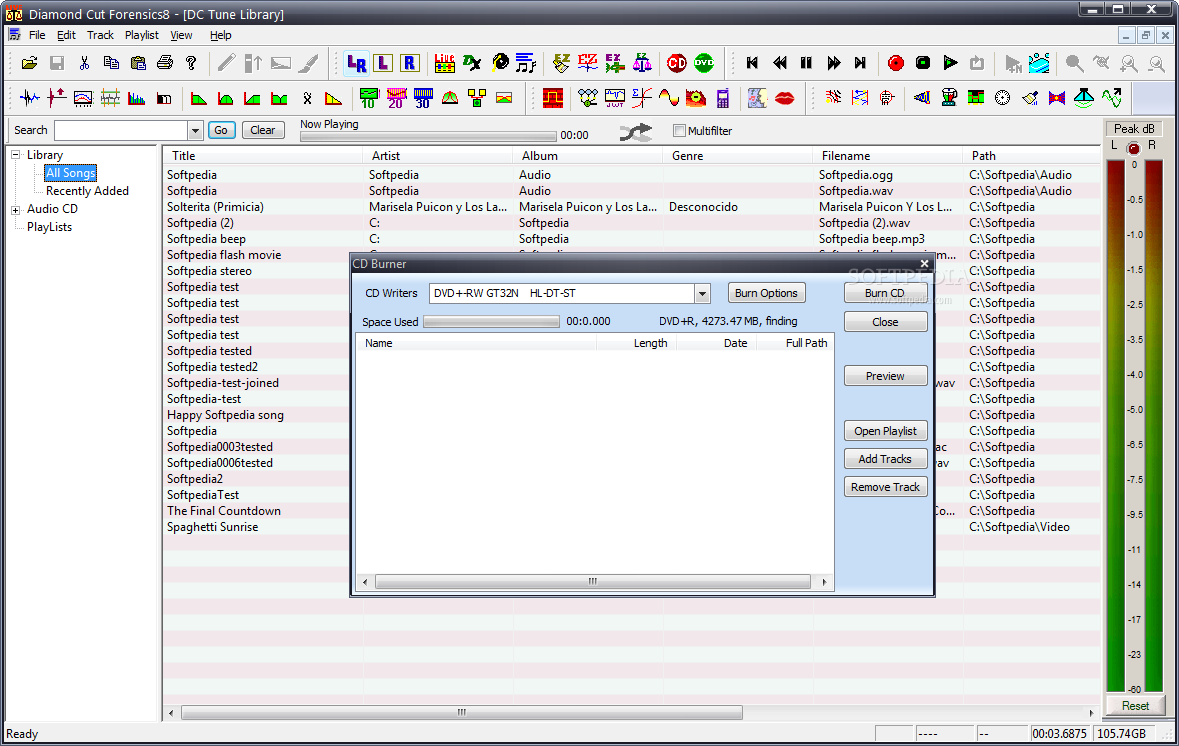The height and width of the screenshot is (746, 1179).
Task: Open the Search box dropdown arrow
Action: [x=195, y=131]
